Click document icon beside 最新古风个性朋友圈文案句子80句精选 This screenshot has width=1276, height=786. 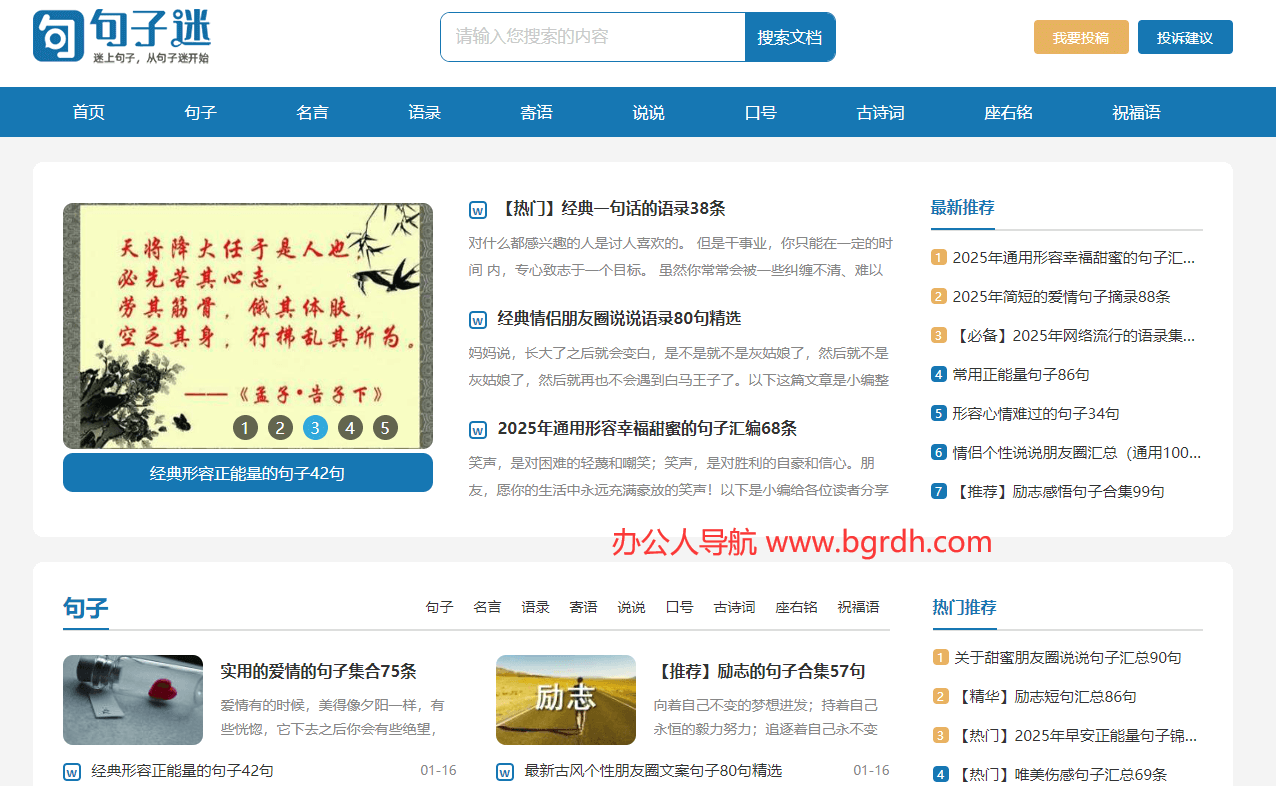click(505, 772)
